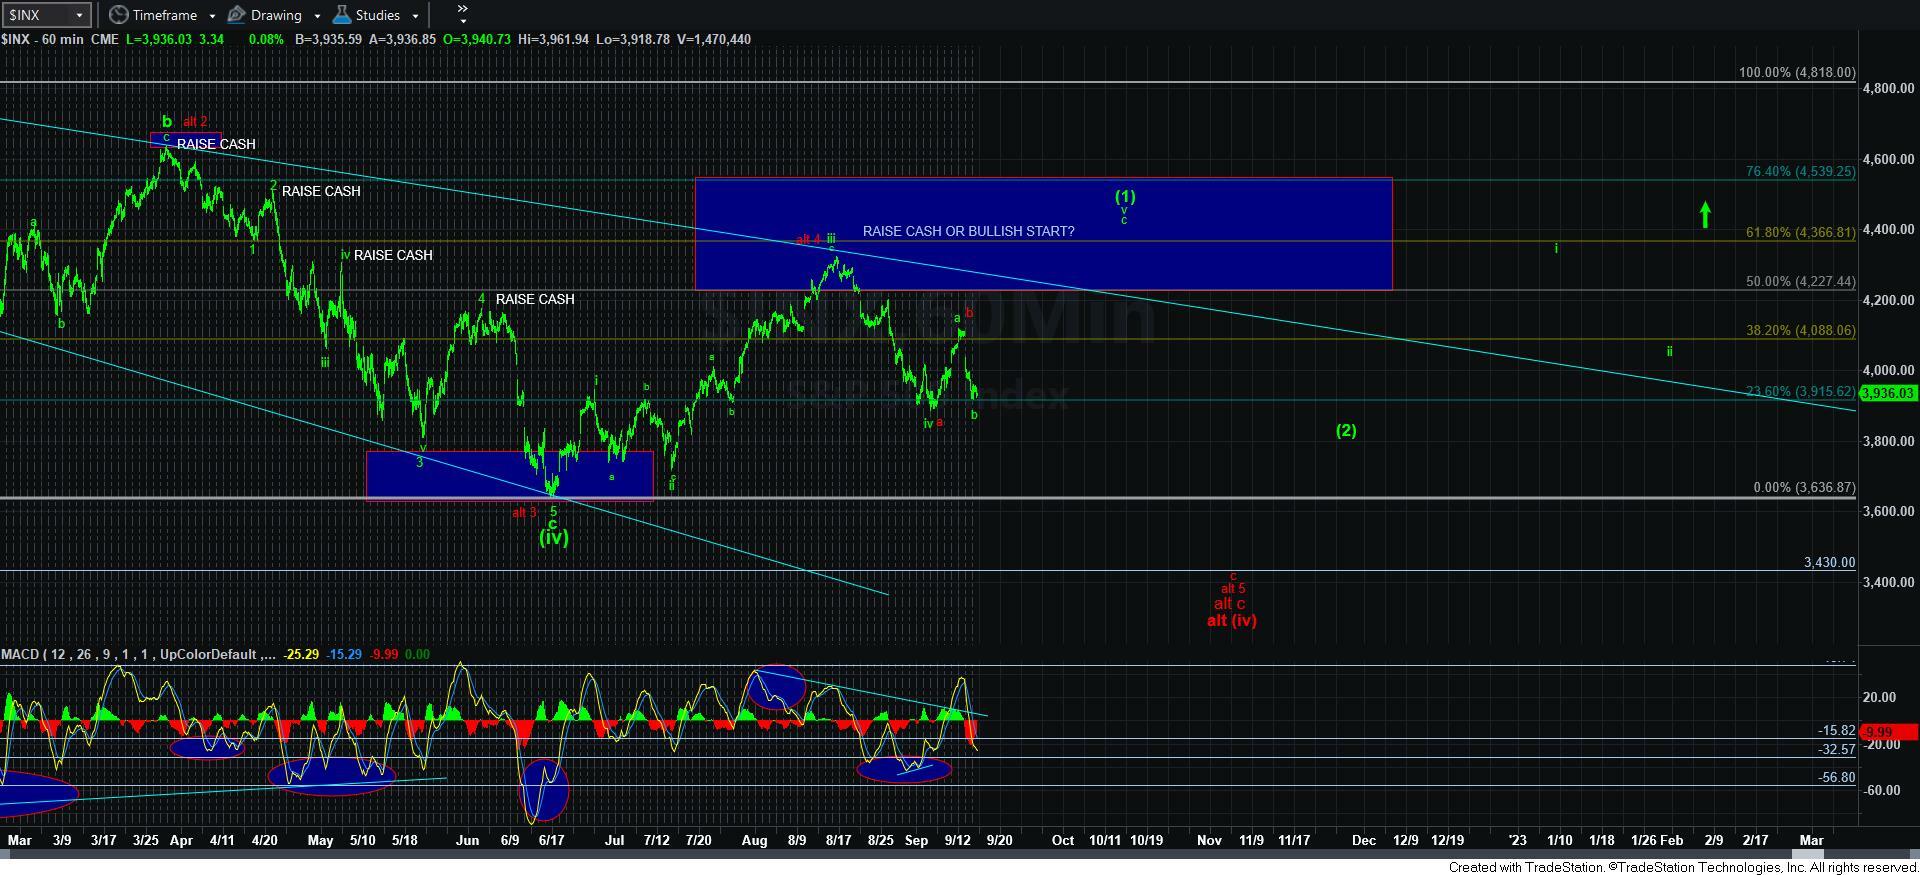
Task: Expand the Timeframe dropdown arrow
Action: click(212, 16)
